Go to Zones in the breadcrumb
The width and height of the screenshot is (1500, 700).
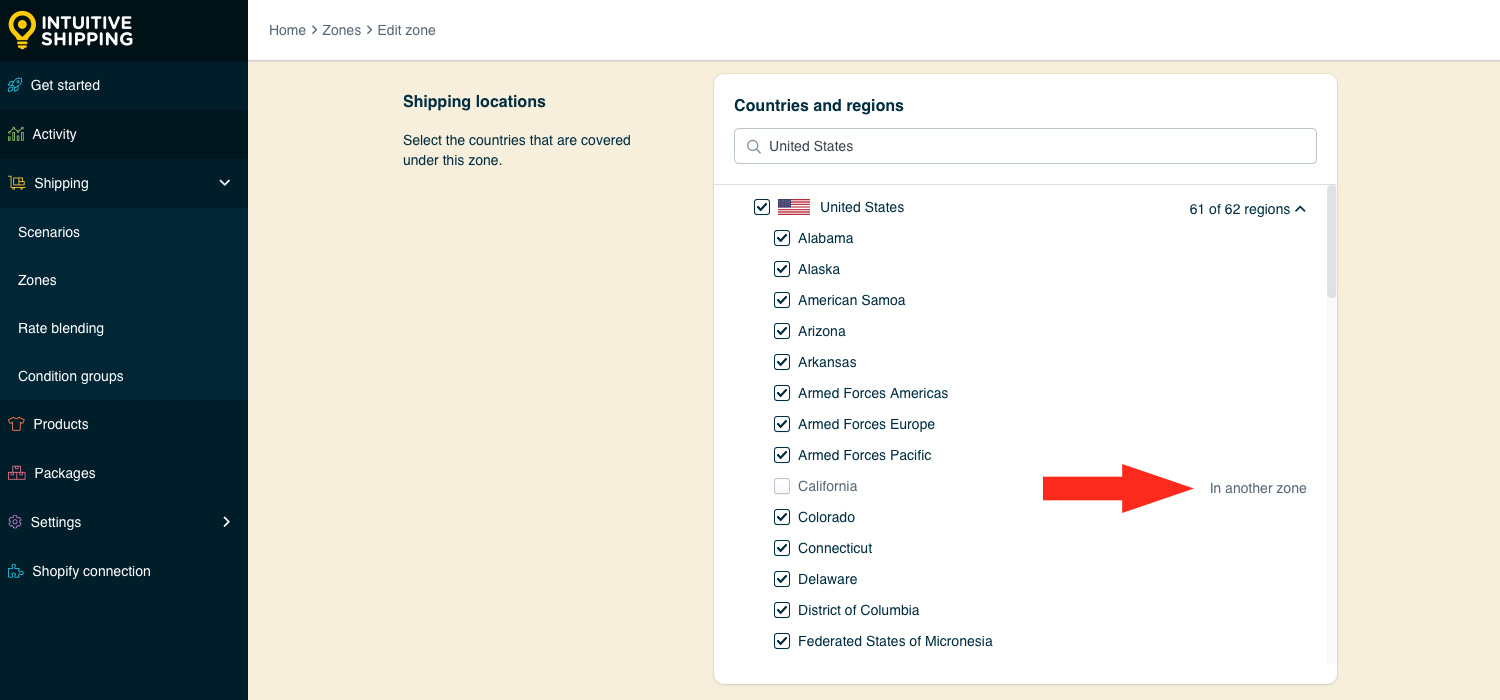pyautogui.click(x=341, y=30)
